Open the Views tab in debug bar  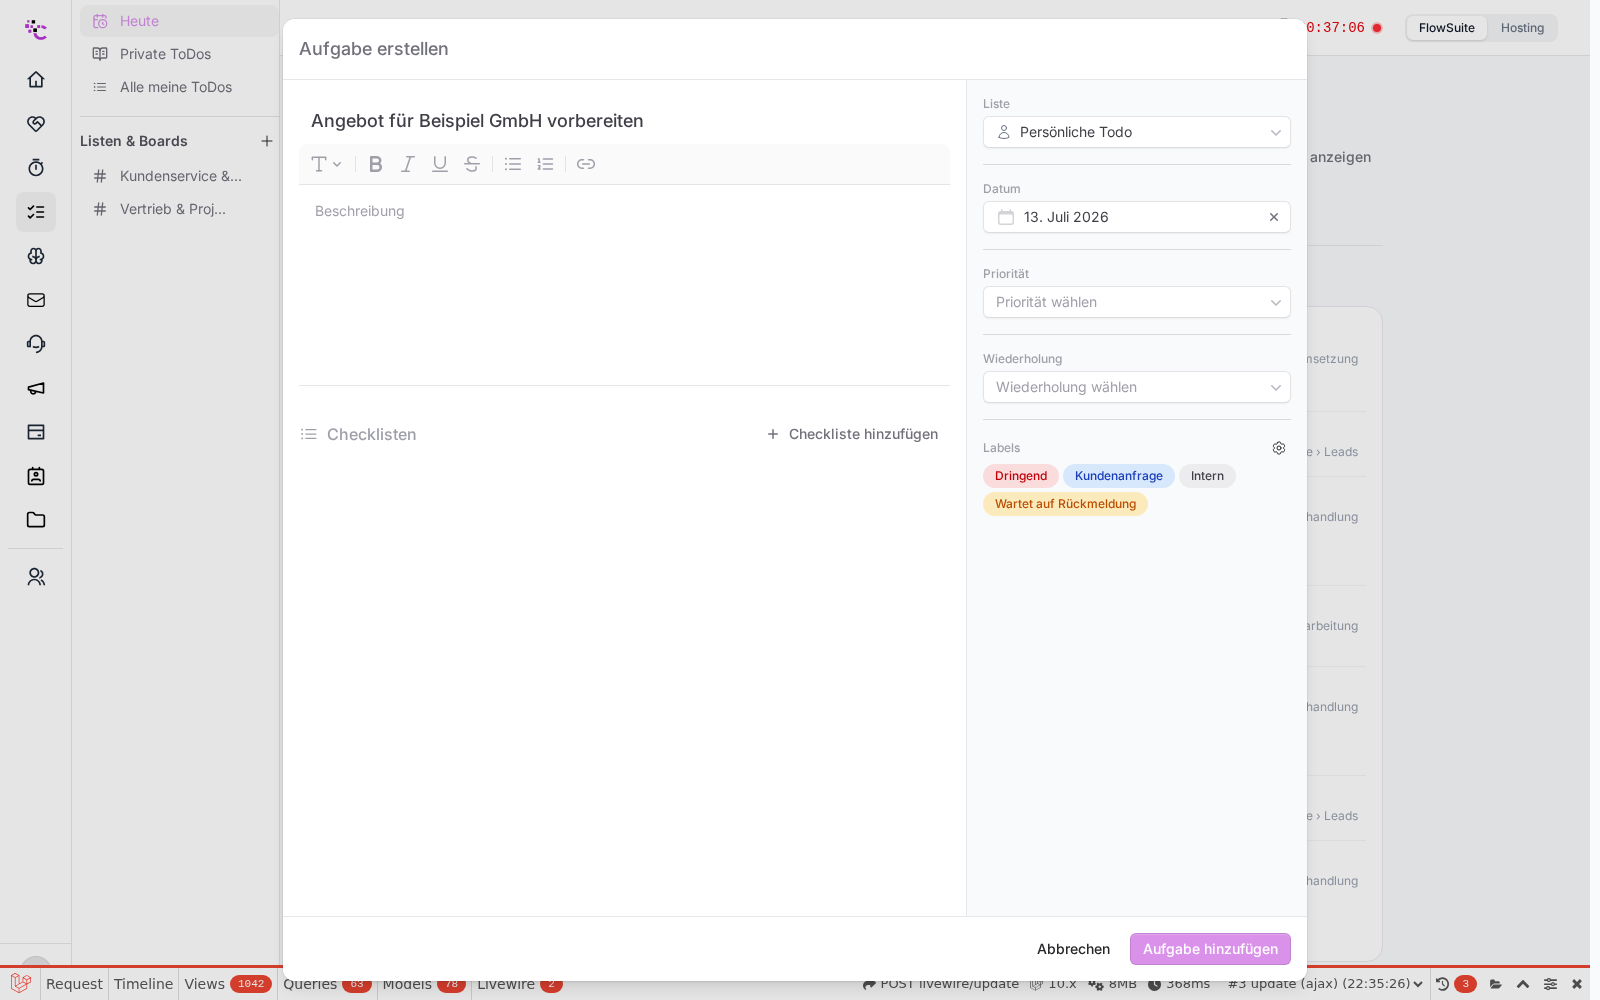[228, 984]
